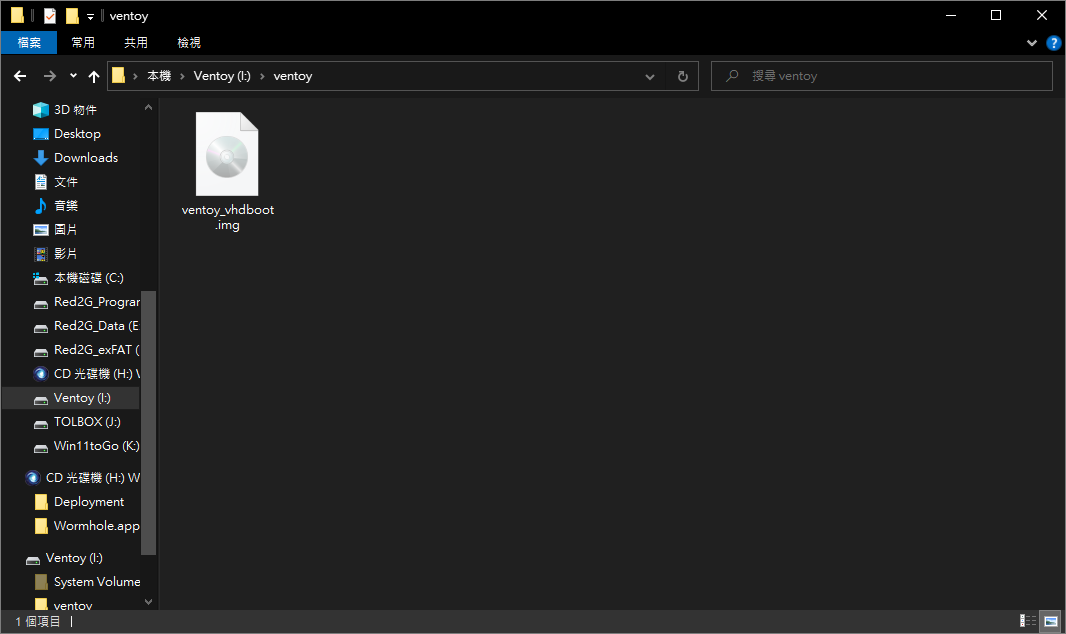Screen dimensions: 1066x634
Task: Click the Back navigation arrow
Action: coord(20,76)
